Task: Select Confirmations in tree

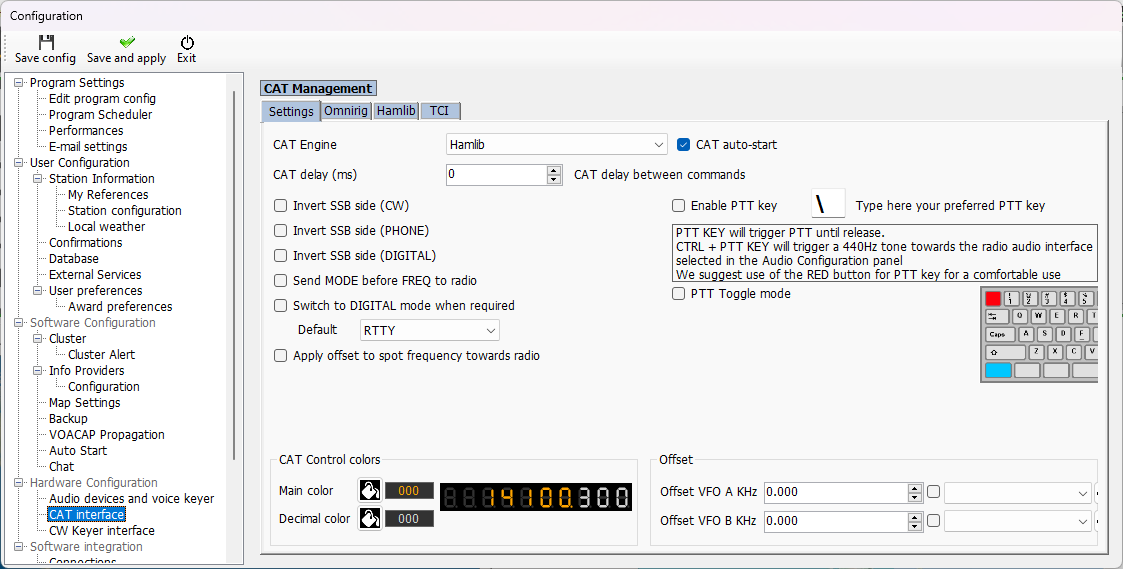Action: click(85, 243)
